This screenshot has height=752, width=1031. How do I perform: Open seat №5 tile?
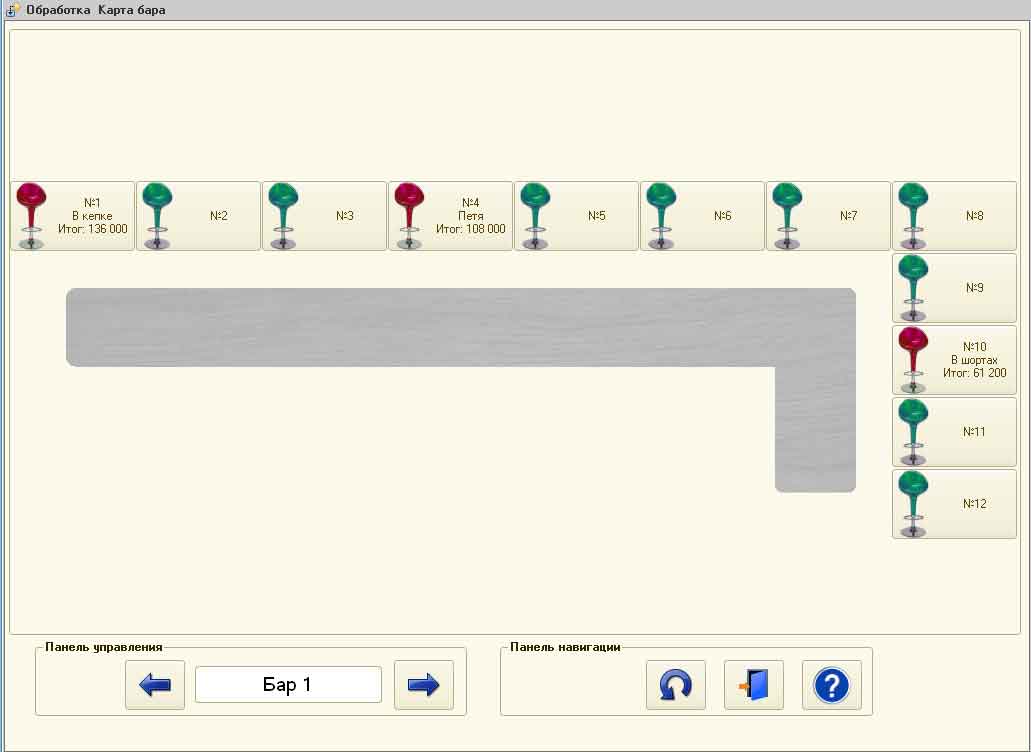click(x=576, y=216)
